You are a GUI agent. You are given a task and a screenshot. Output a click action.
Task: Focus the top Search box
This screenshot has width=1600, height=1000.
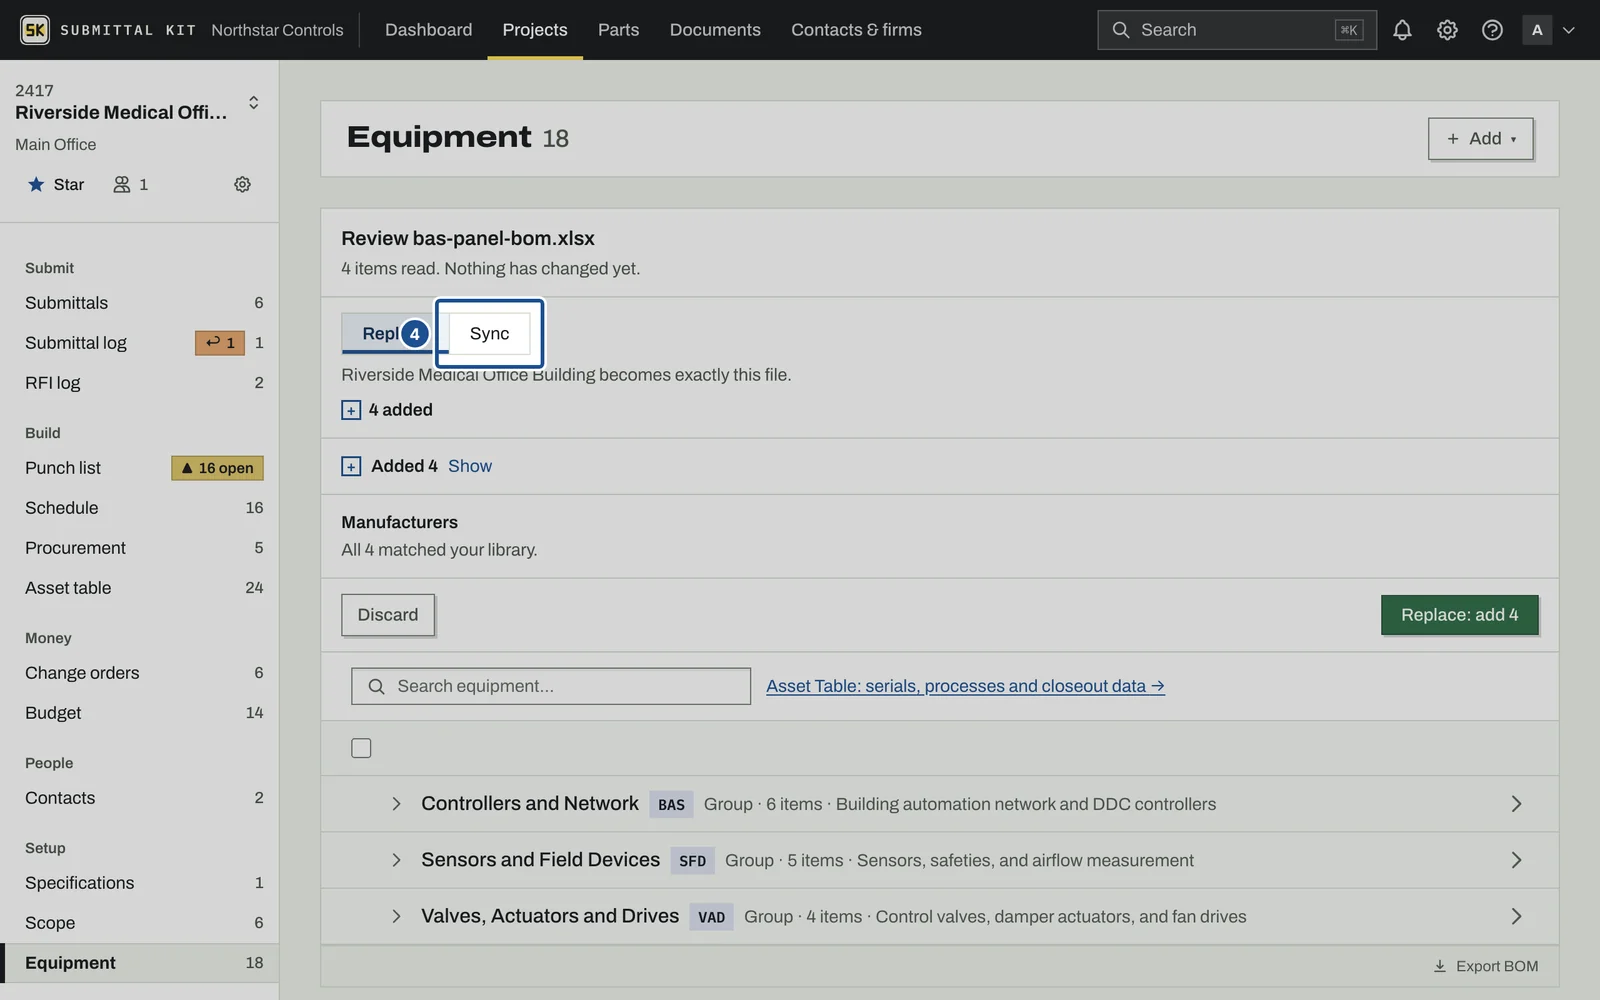[1236, 30]
